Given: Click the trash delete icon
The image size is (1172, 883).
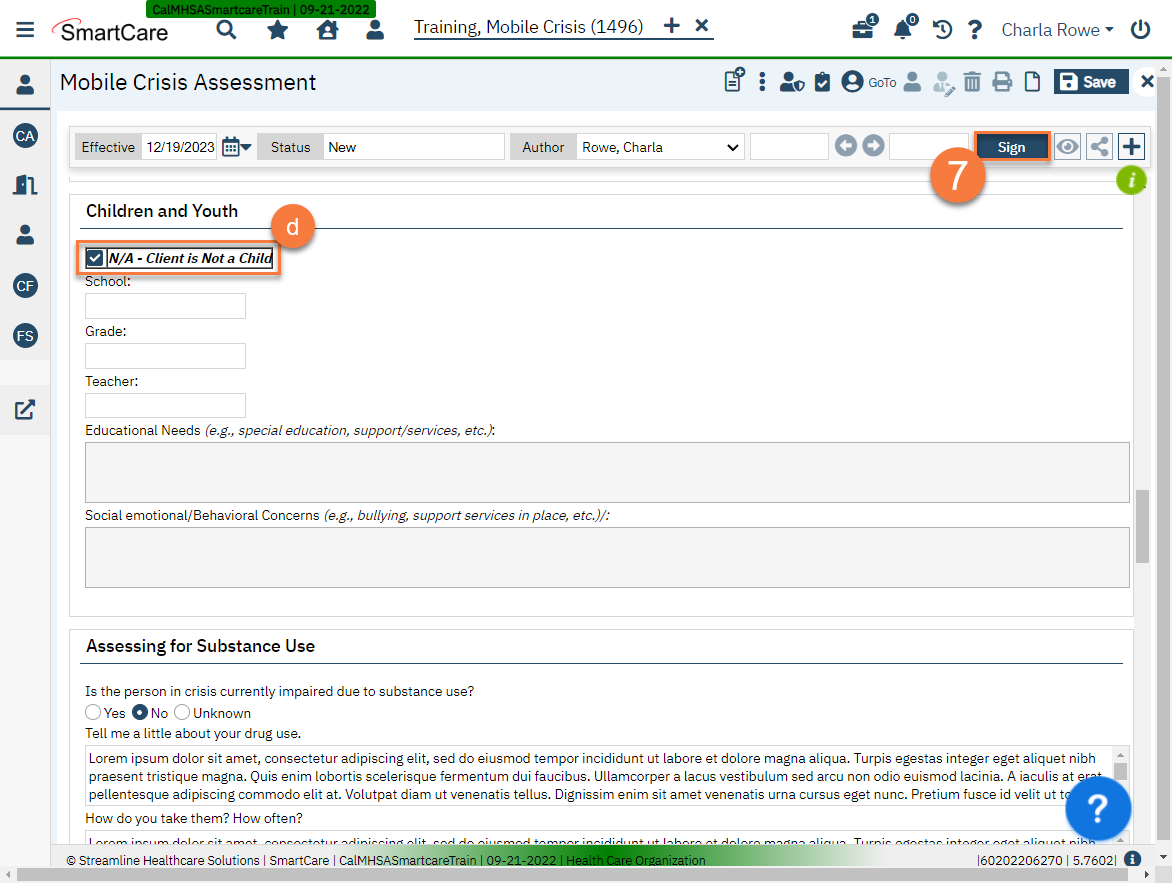Looking at the screenshot, I should (972, 83).
